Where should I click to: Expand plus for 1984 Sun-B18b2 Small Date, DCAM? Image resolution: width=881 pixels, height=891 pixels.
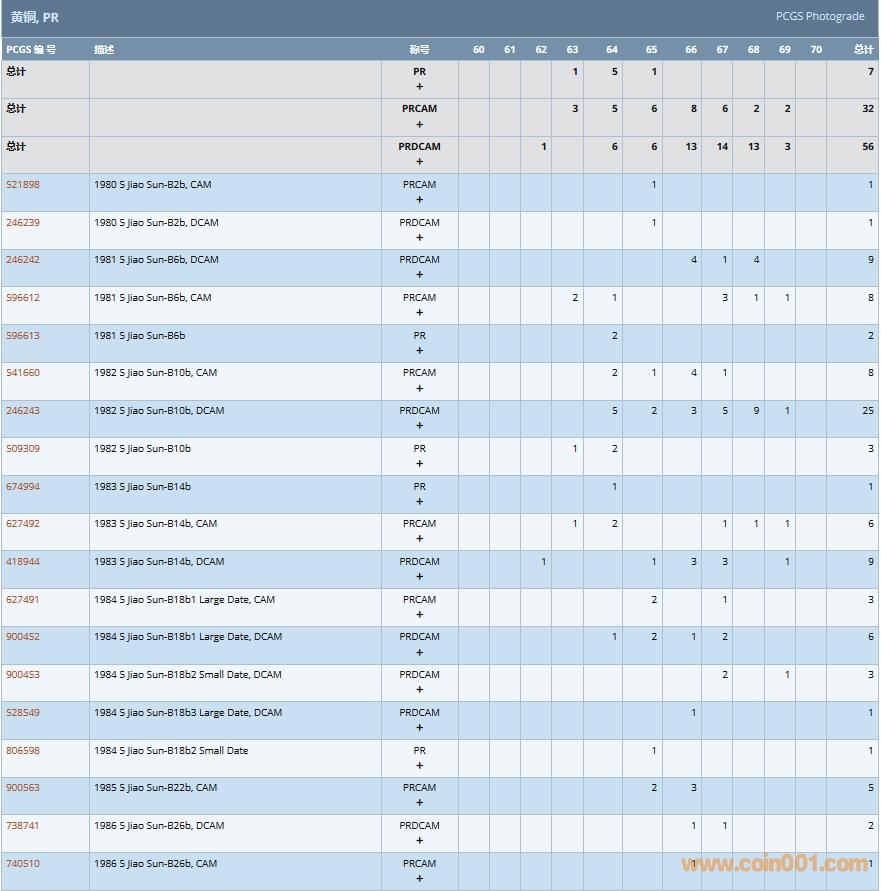click(419, 690)
